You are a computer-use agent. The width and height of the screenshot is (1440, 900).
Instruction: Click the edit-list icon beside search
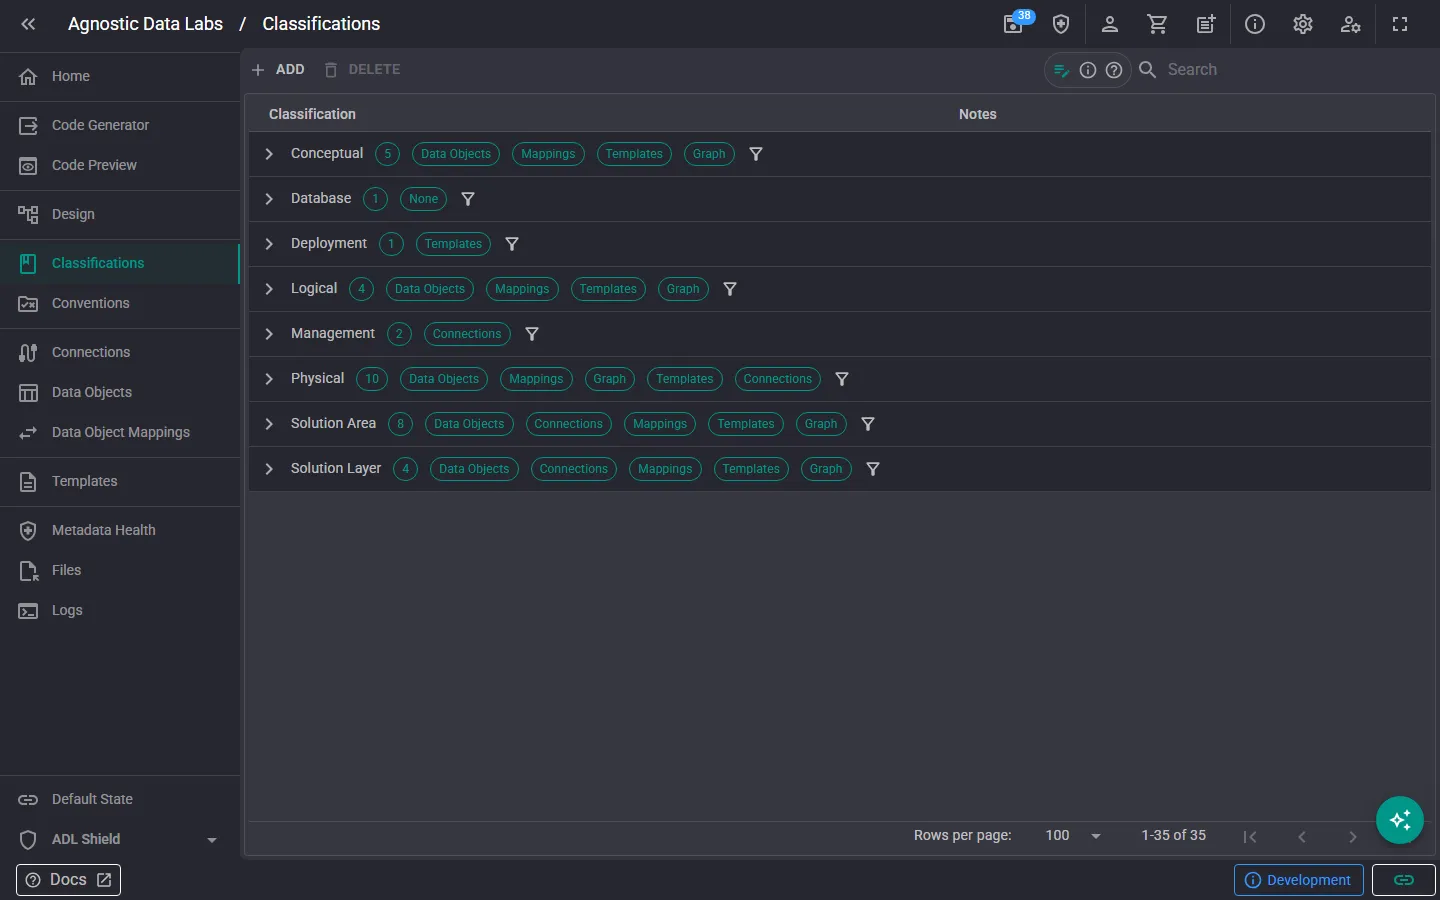tap(1062, 70)
